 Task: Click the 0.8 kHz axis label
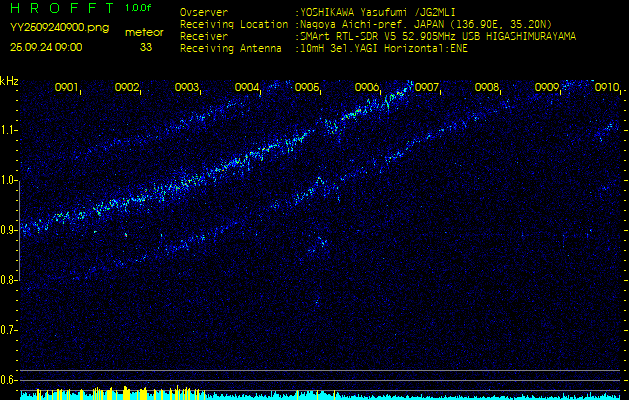pos(7,280)
